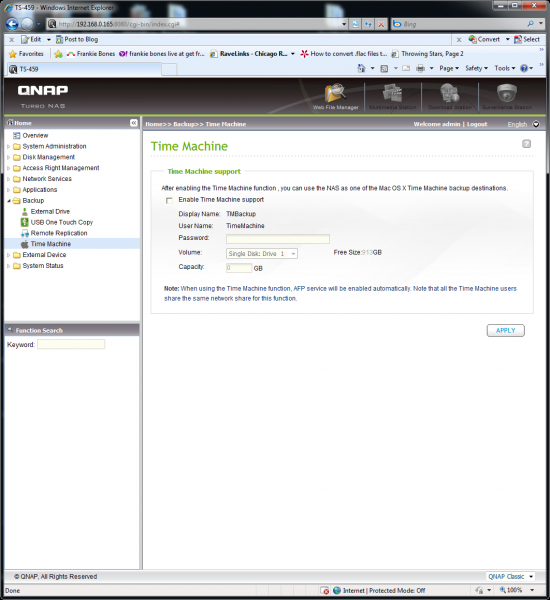The width and height of the screenshot is (550, 600).
Task: Click the new tab button
Action: click(x=169, y=69)
